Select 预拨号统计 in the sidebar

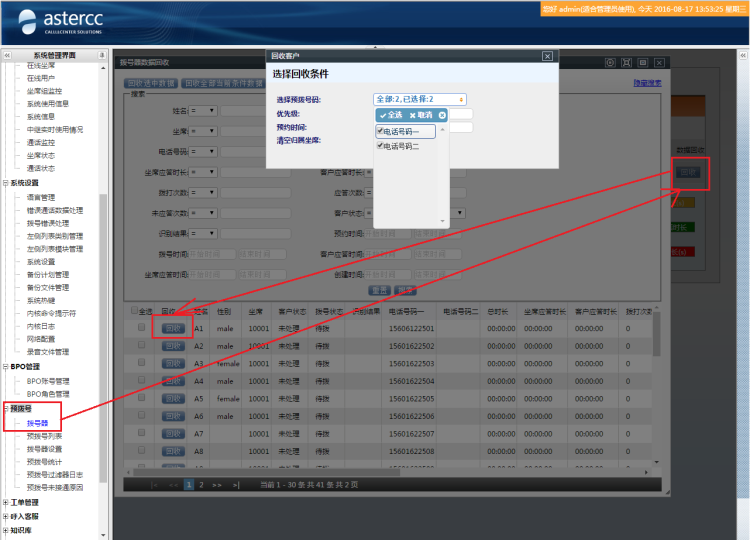coord(44,462)
